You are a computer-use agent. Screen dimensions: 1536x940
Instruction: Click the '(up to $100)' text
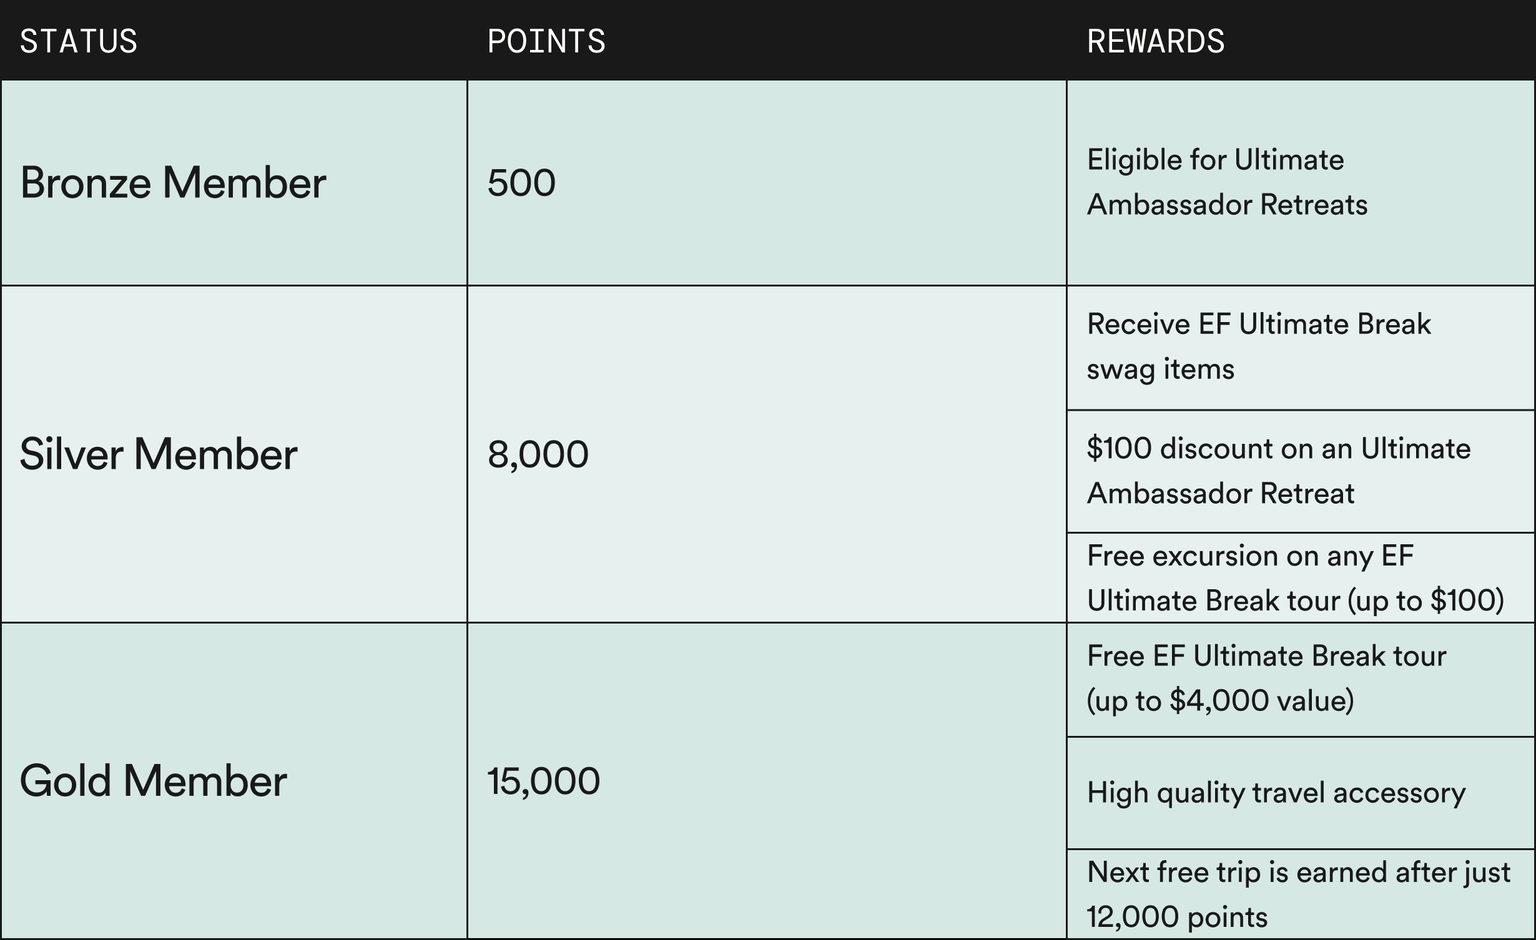pos(1426,600)
